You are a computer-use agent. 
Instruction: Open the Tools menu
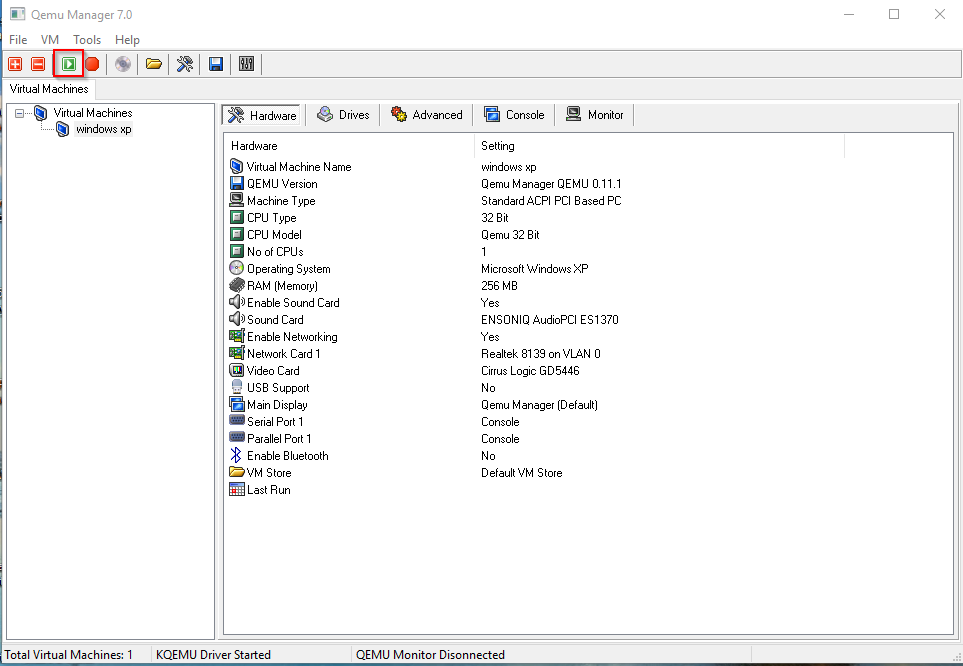click(x=87, y=39)
